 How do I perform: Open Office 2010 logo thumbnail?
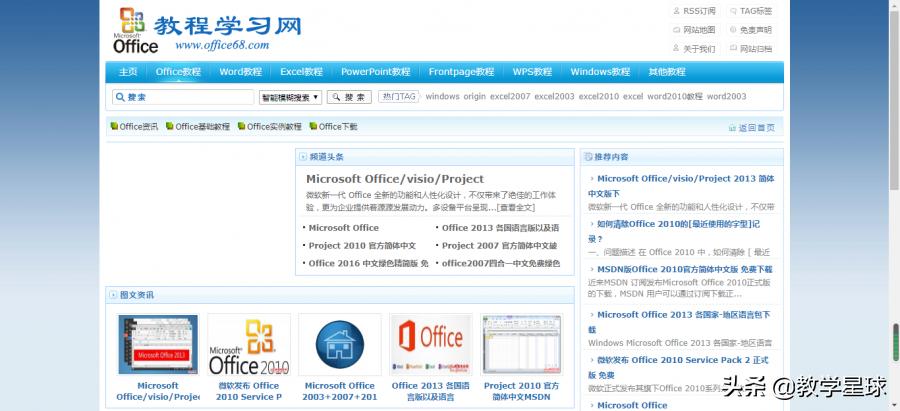[249, 344]
